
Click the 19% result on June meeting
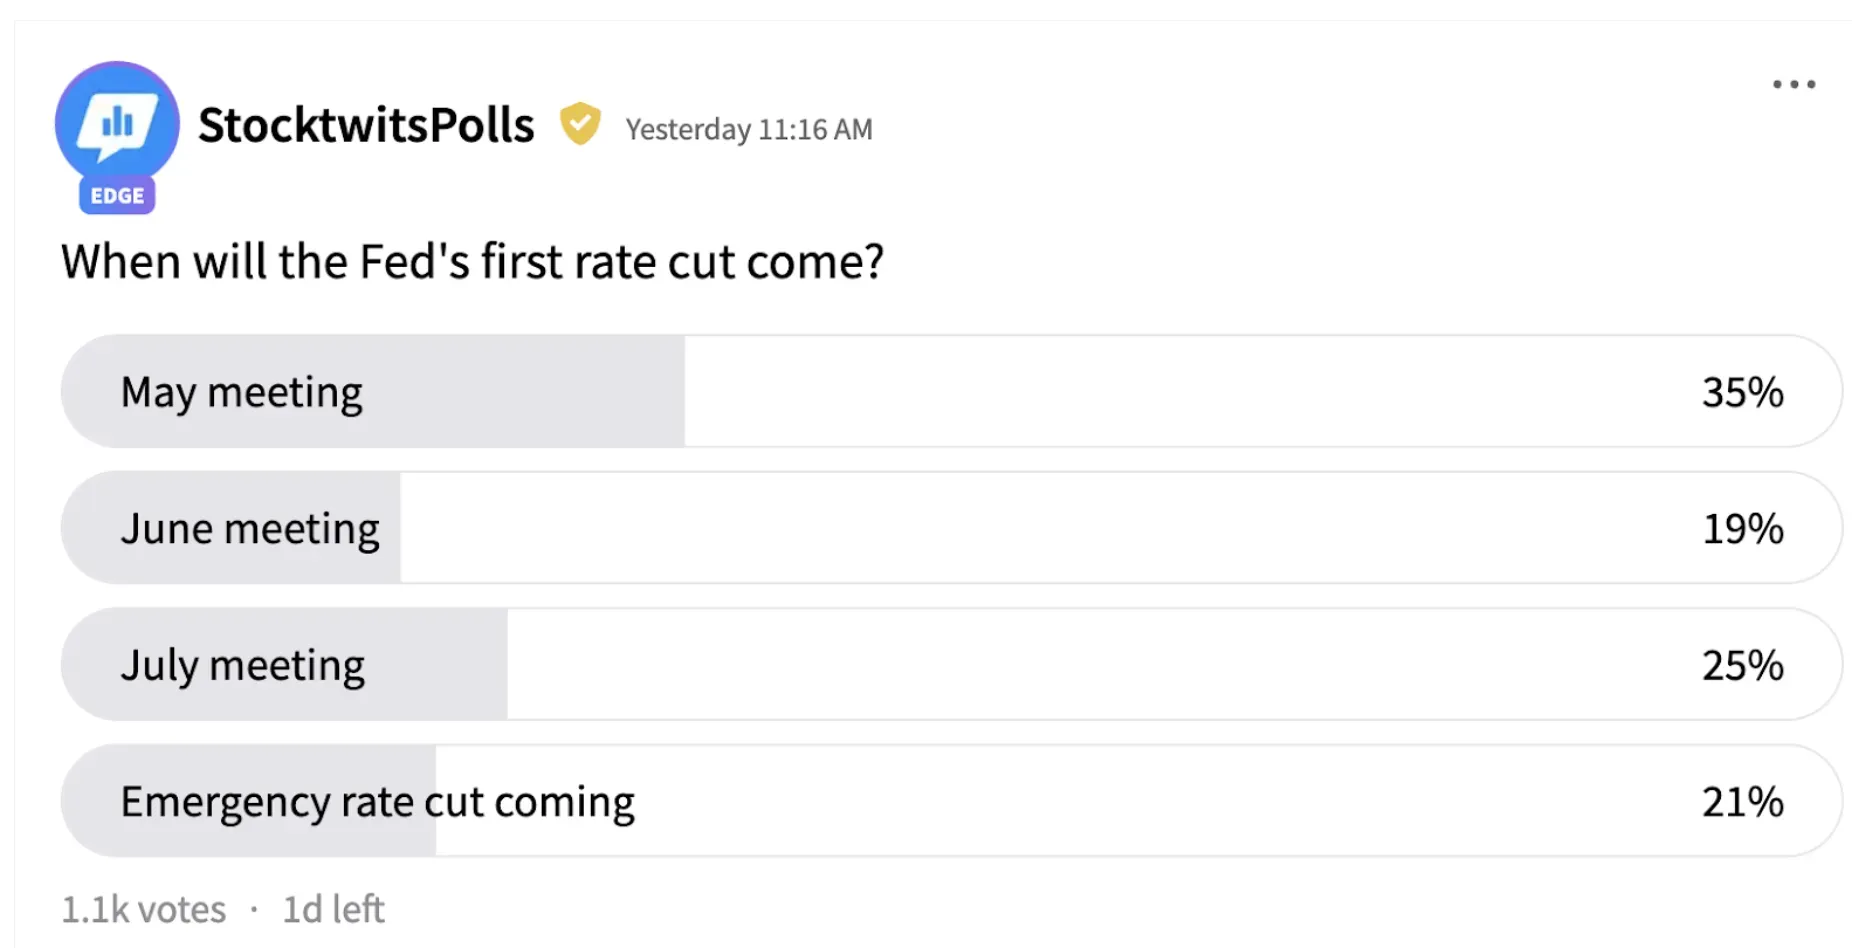coord(1742,529)
